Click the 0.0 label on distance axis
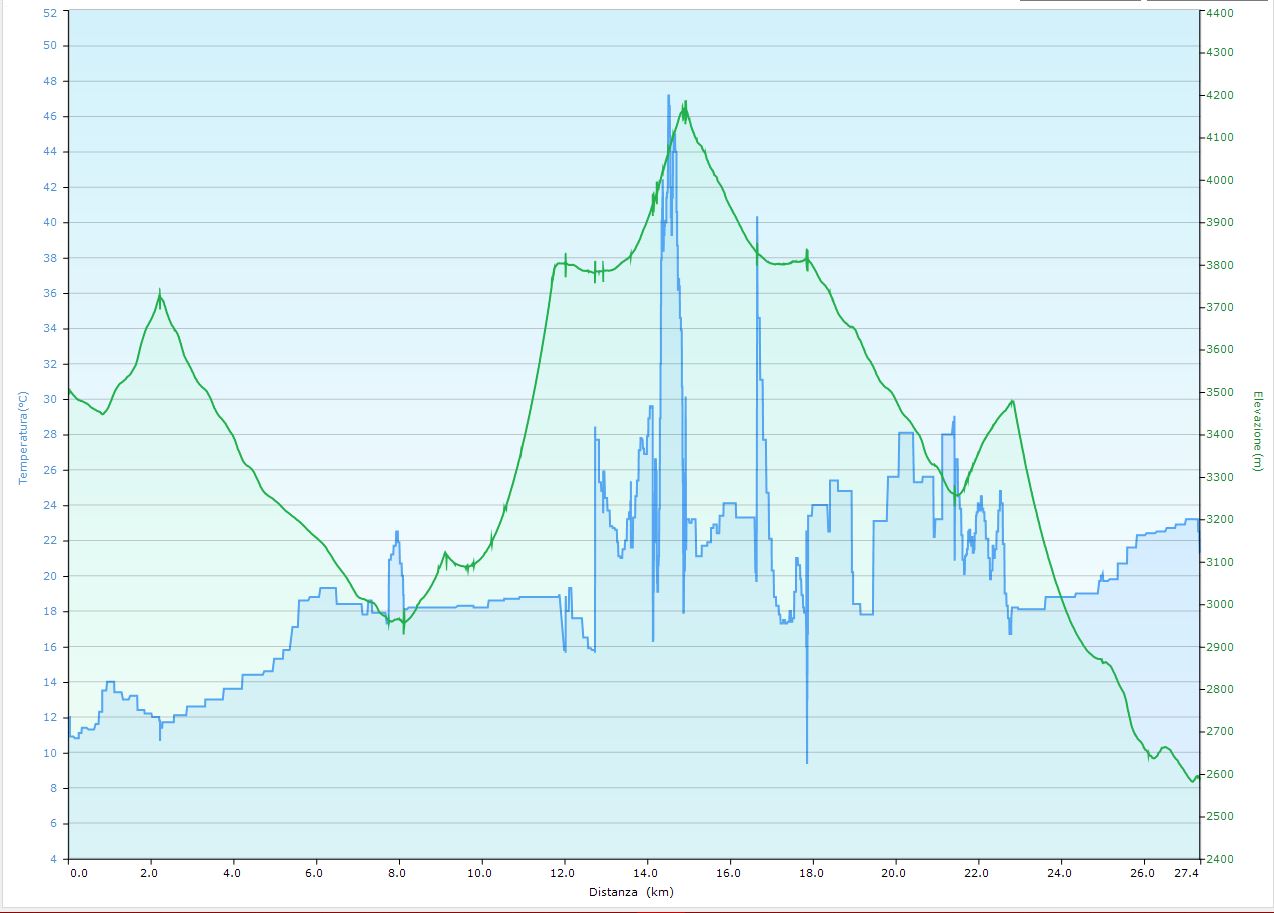This screenshot has width=1274, height=913. pyautogui.click(x=79, y=873)
